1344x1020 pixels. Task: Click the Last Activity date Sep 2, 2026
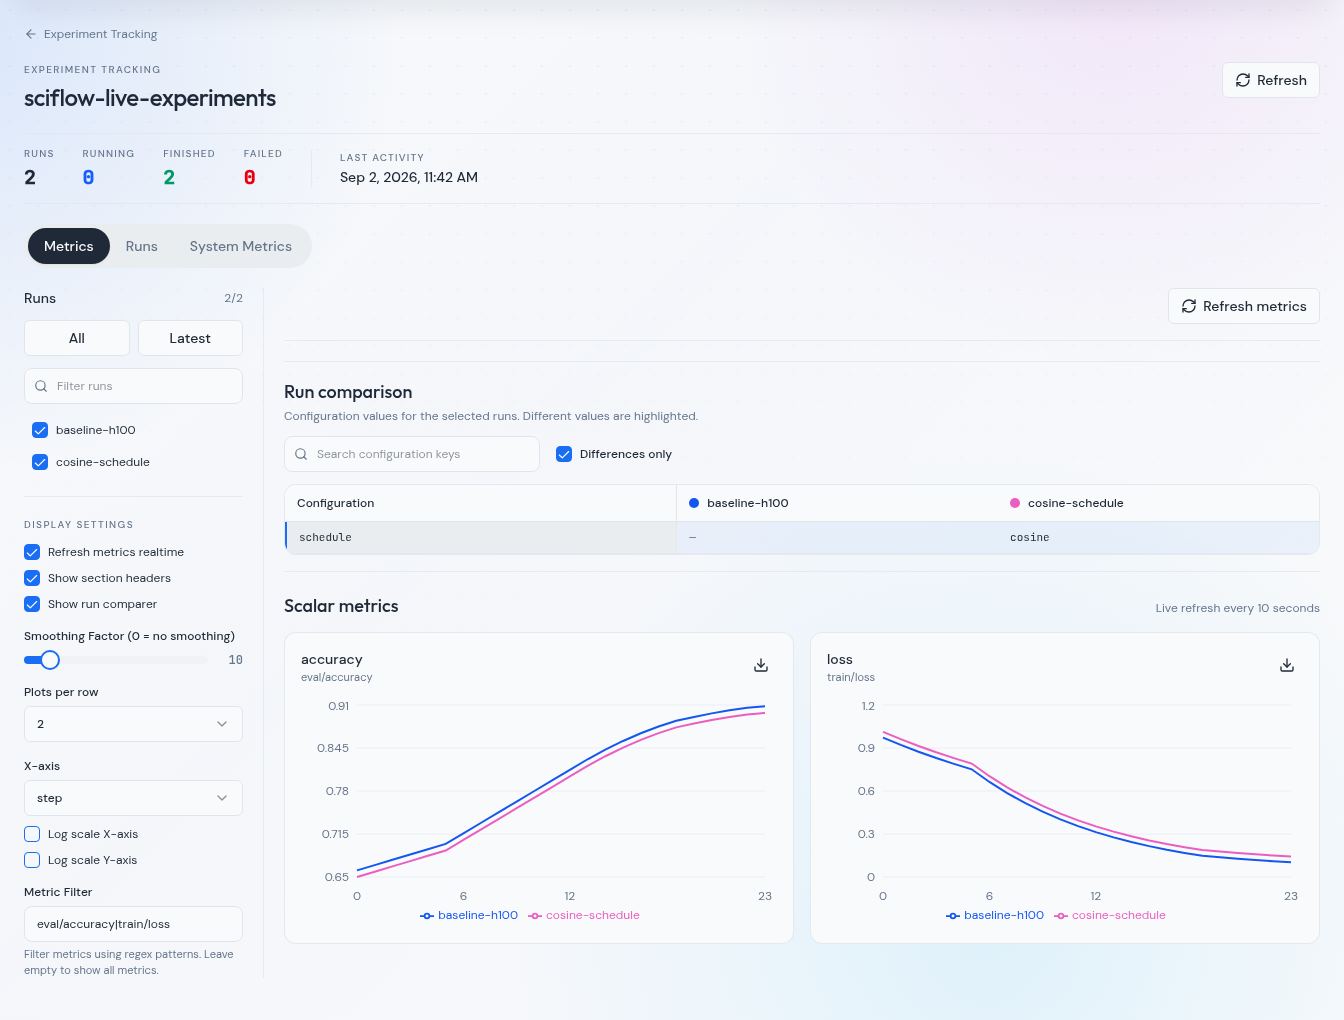409,177
